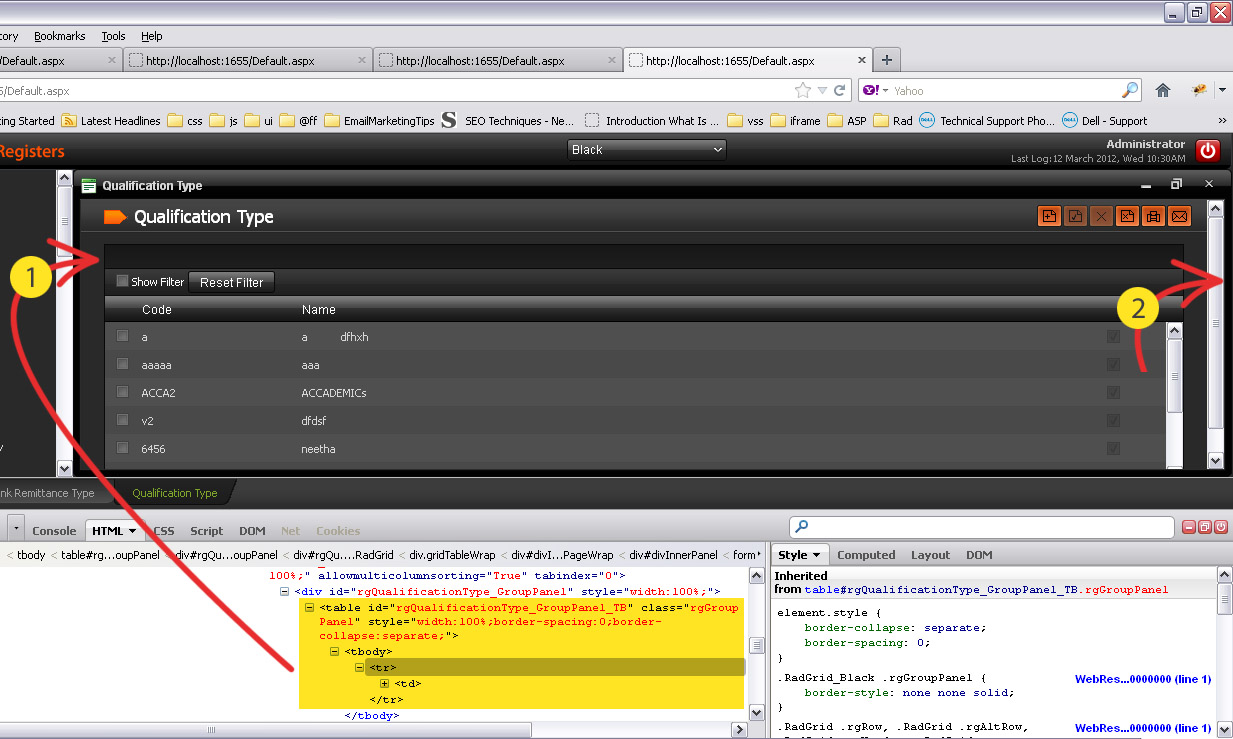This screenshot has width=1233, height=739.
Task: Click the print icon in Qualification Type
Action: (1153, 215)
